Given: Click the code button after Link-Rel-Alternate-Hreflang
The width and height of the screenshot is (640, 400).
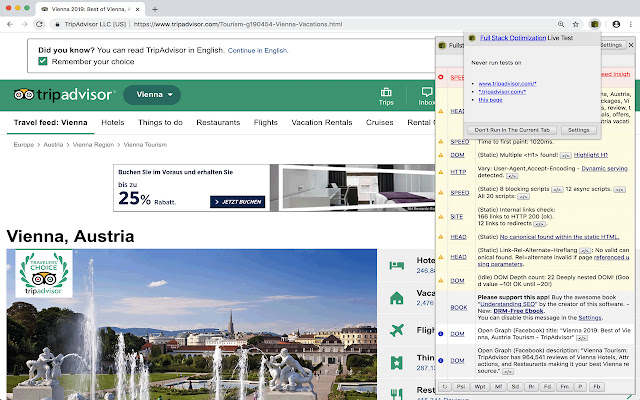Looking at the screenshot, I should point(585,250).
